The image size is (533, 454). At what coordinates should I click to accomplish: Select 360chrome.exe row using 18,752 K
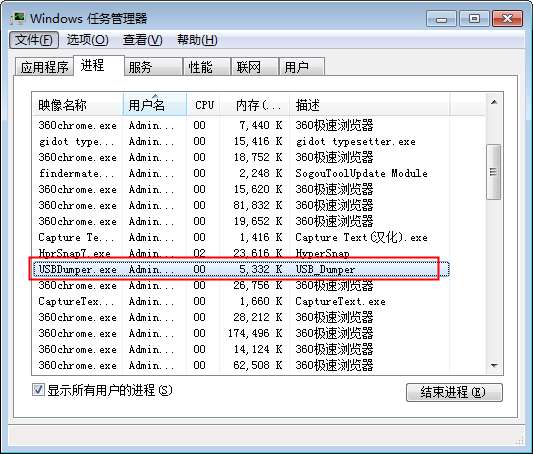(241, 157)
